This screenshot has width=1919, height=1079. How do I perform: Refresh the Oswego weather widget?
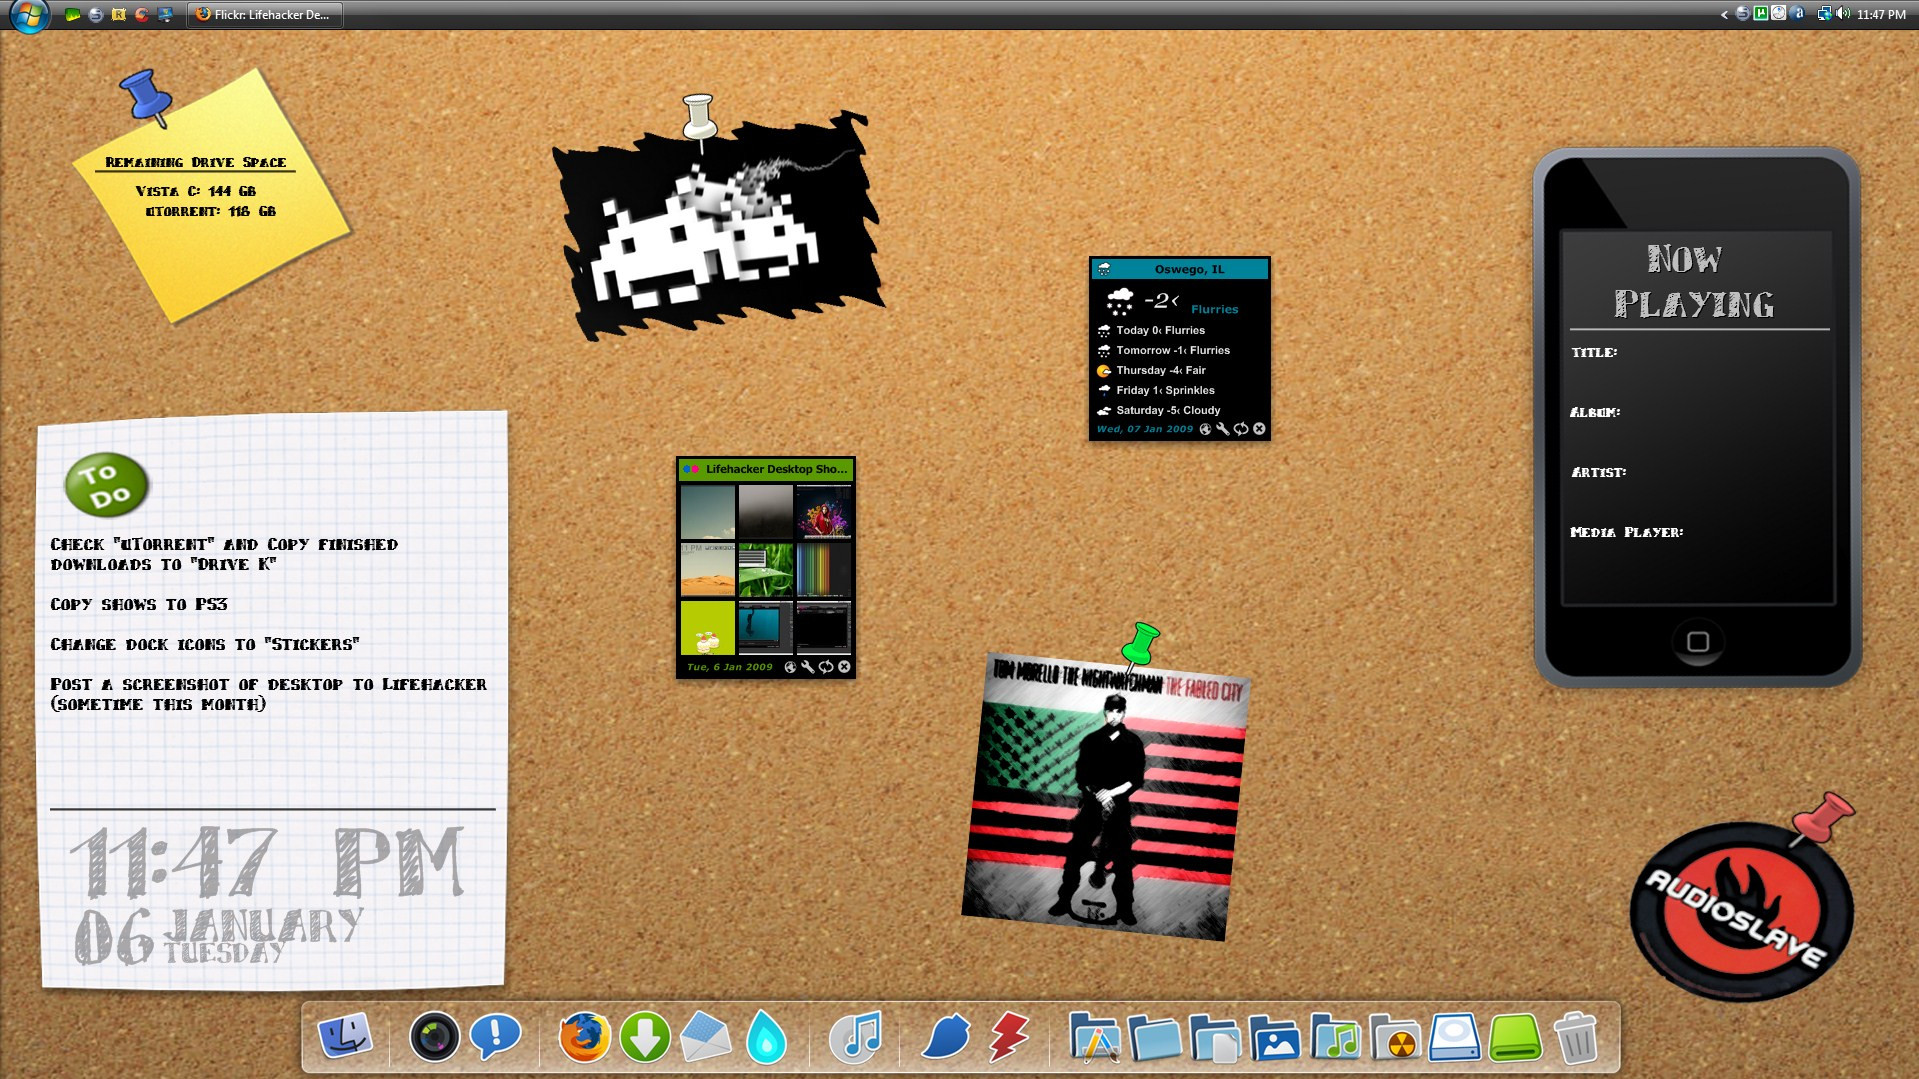click(1241, 429)
